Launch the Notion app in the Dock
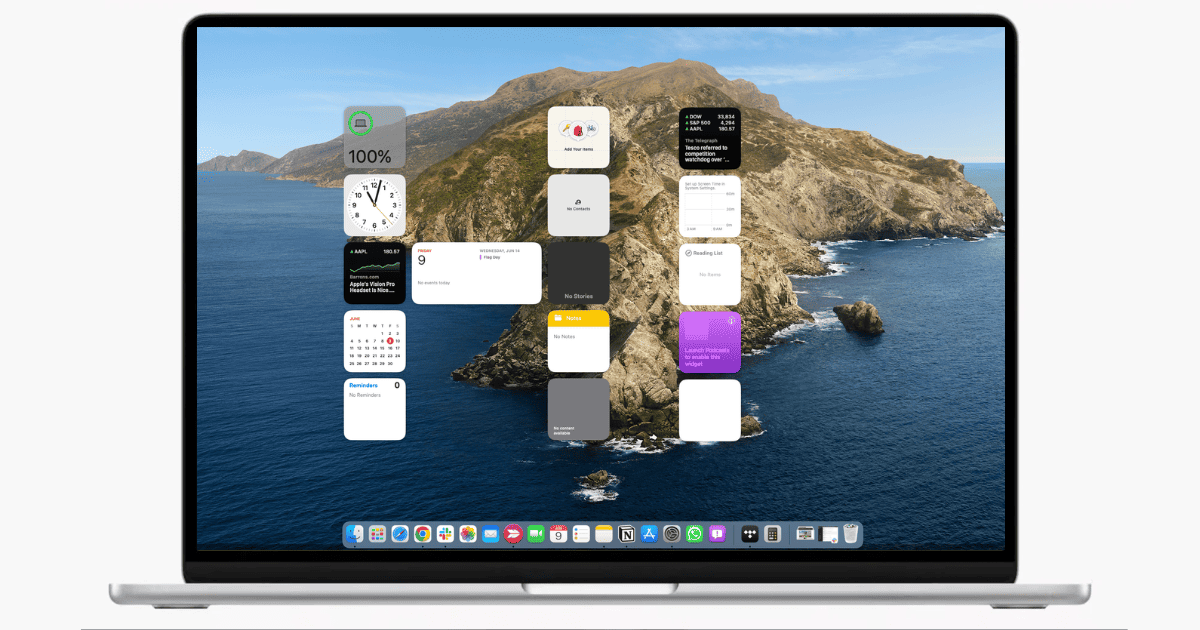The width and height of the screenshot is (1200, 630). pyautogui.click(x=627, y=535)
